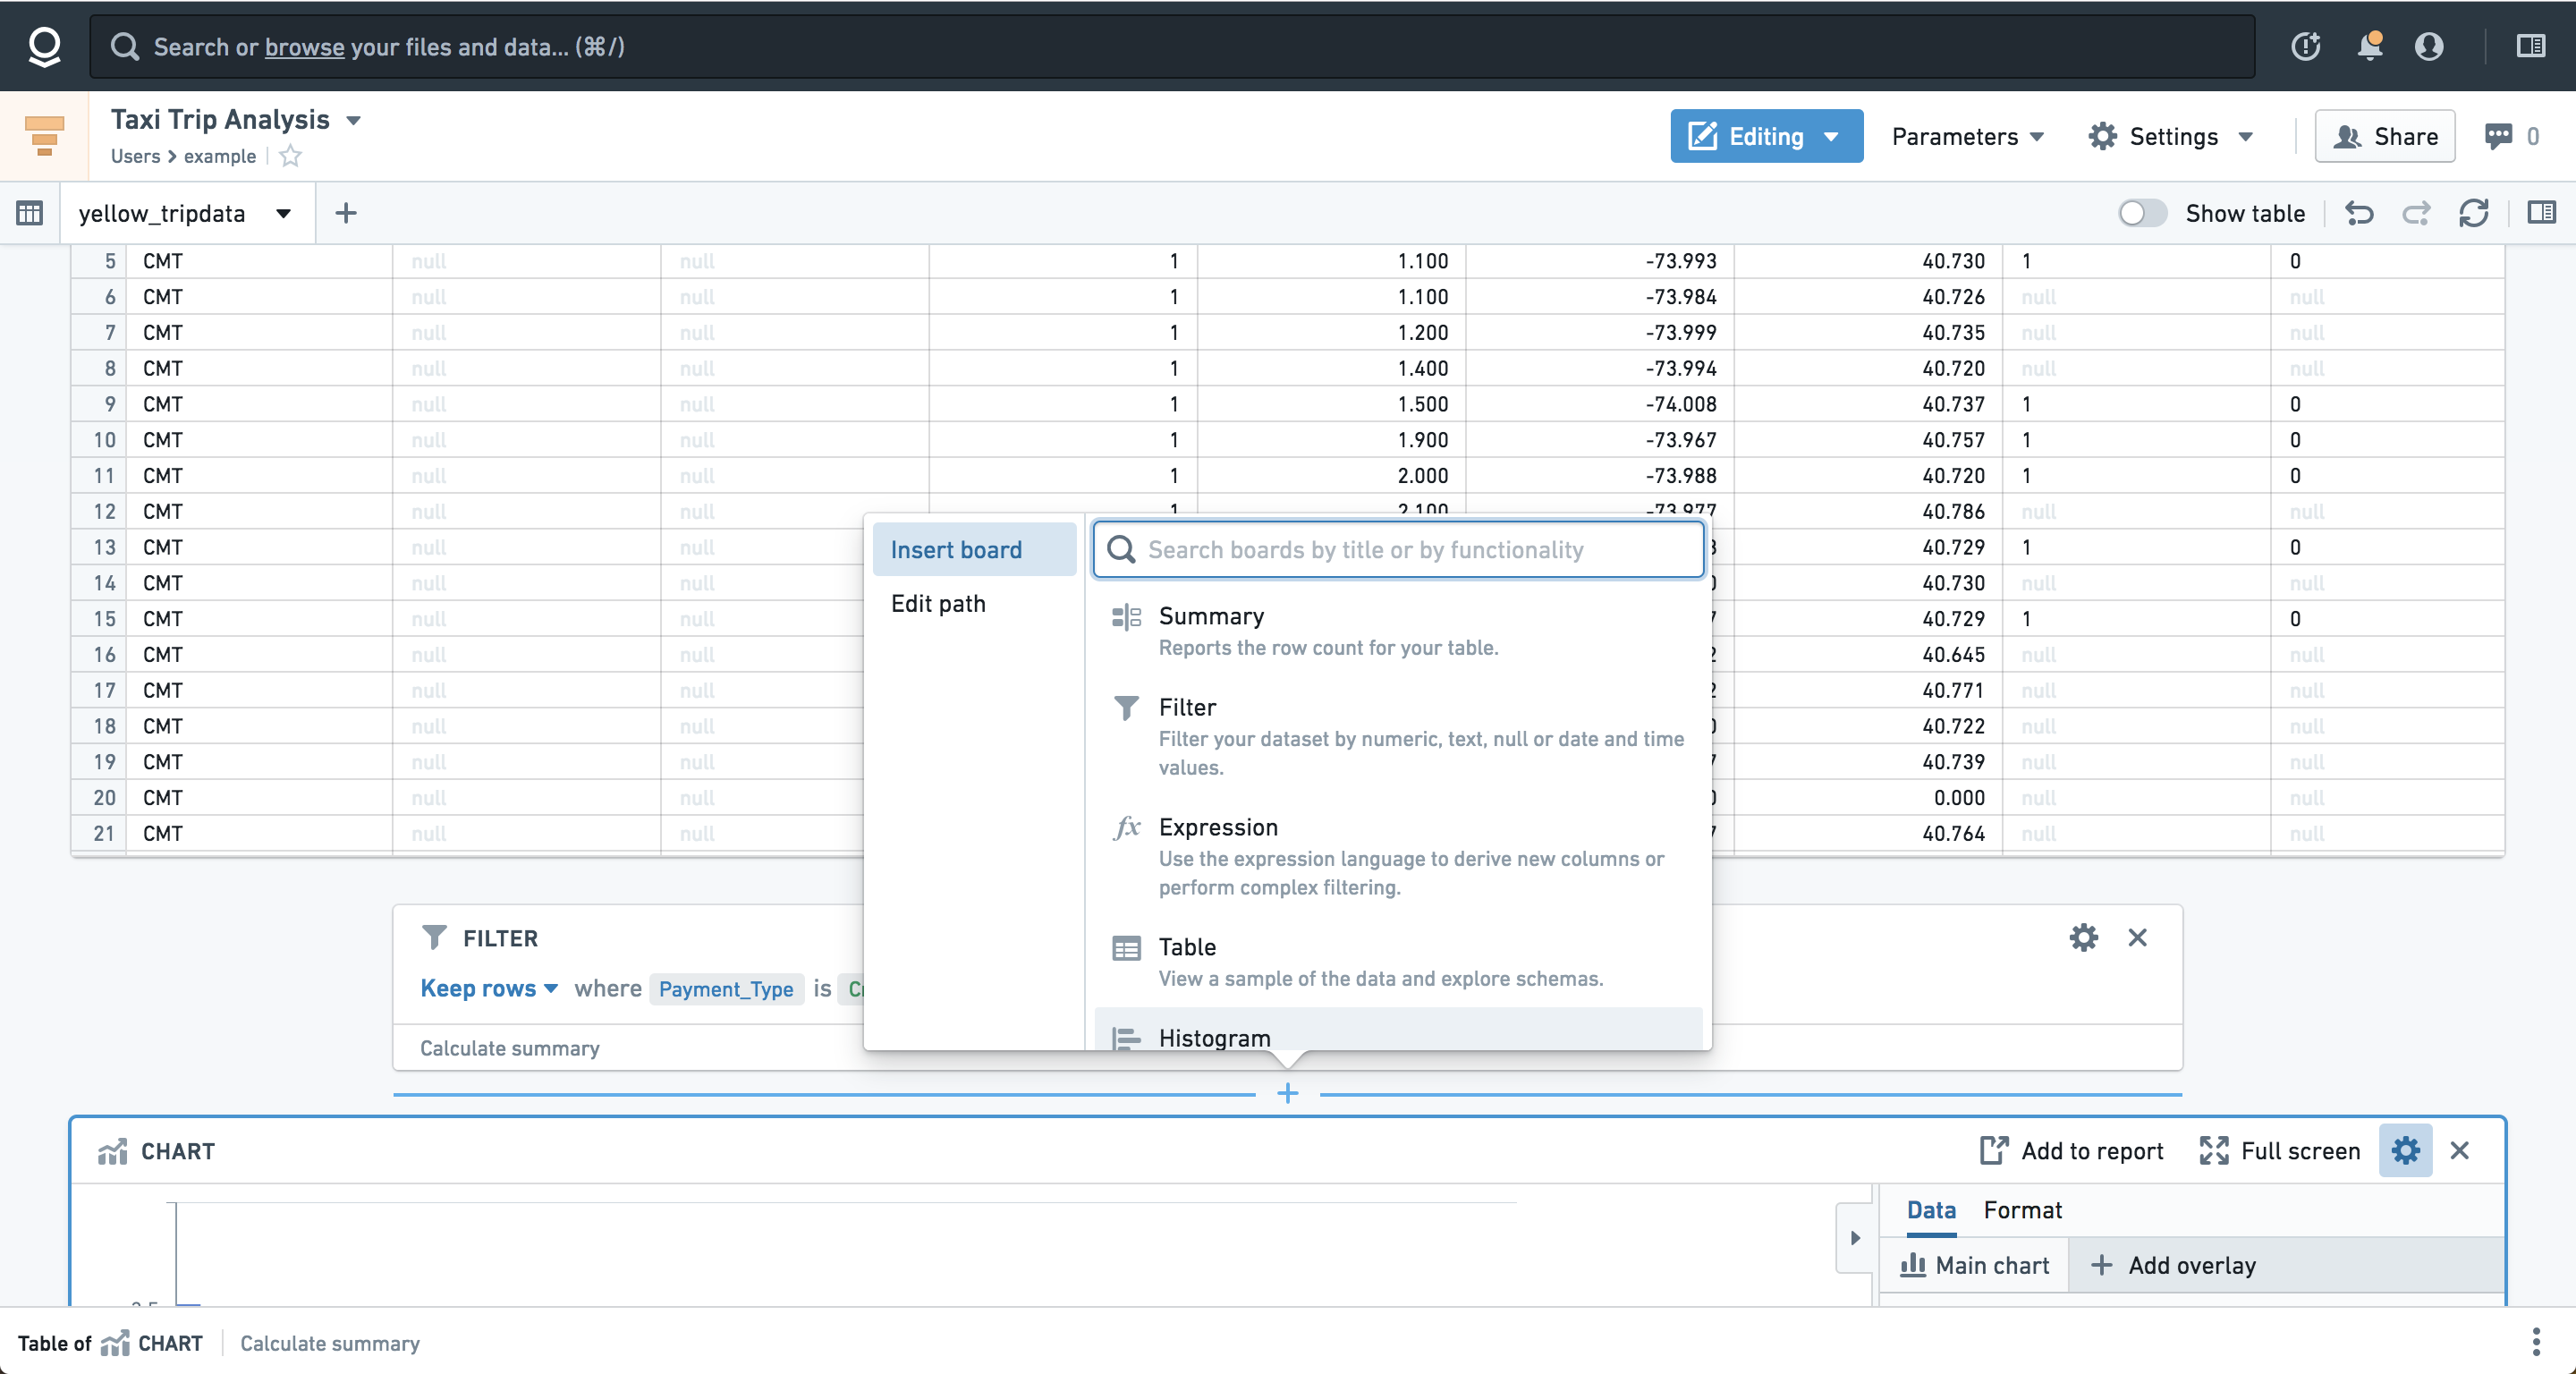This screenshot has height=1374, width=2576.
Task: Click the Contour analysis icon
Action: [44, 136]
